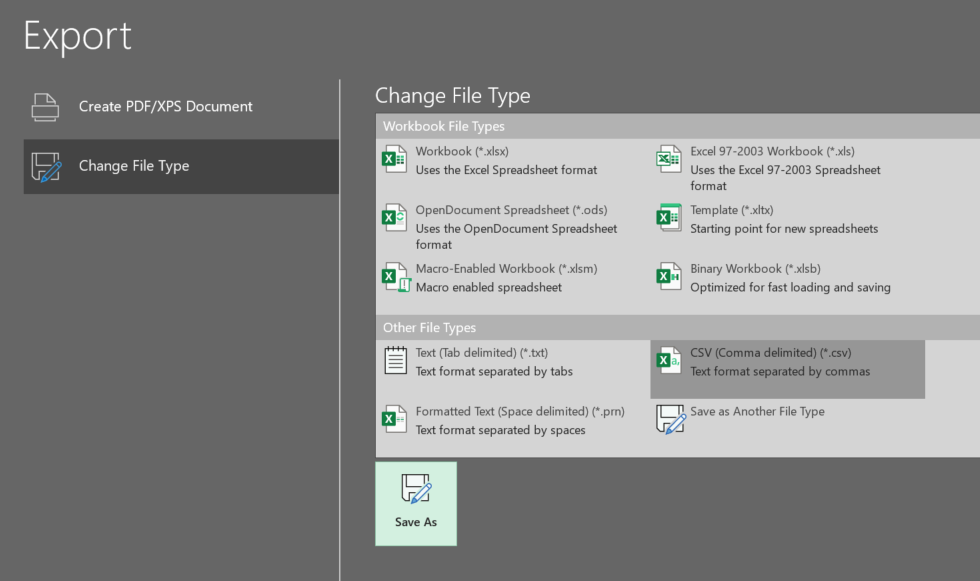This screenshot has width=980, height=581.
Task: Click the Workbook (*.xlsx) spreadsheet icon
Action: click(394, 159)
